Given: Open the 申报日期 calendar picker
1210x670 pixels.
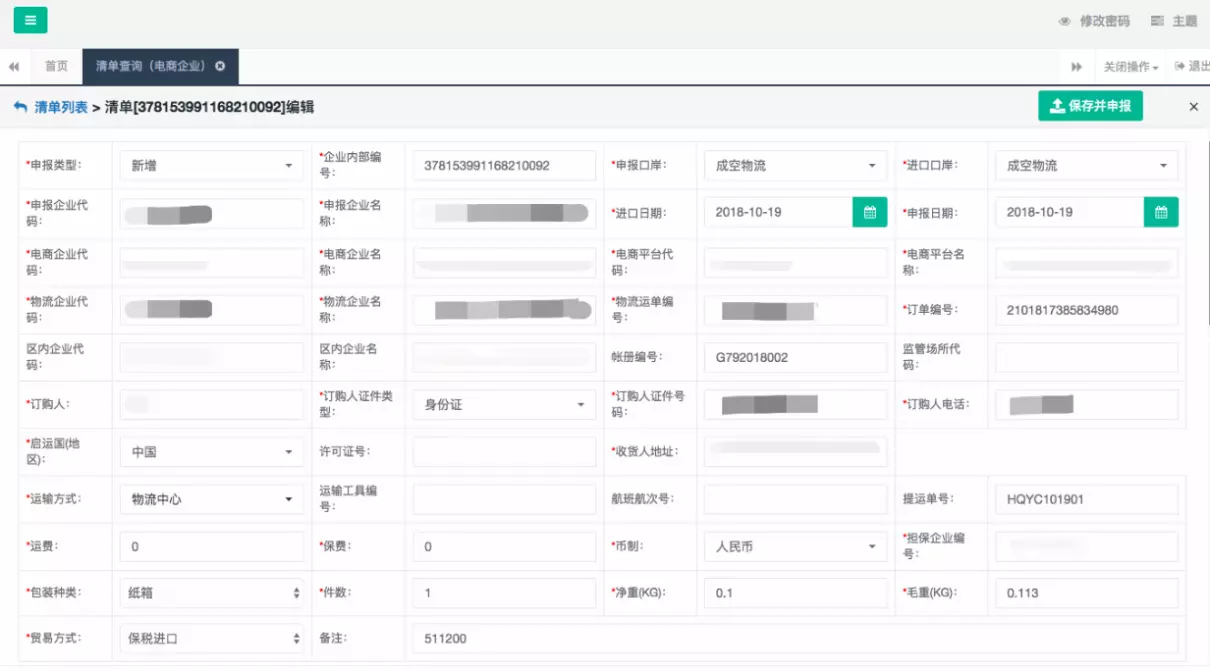Looking at the screenshot, I should (1161, 212).
